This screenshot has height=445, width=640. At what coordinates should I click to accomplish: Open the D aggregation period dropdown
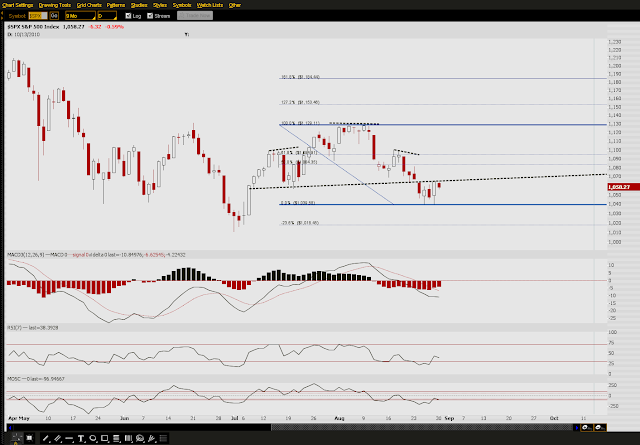coord(107,16)
